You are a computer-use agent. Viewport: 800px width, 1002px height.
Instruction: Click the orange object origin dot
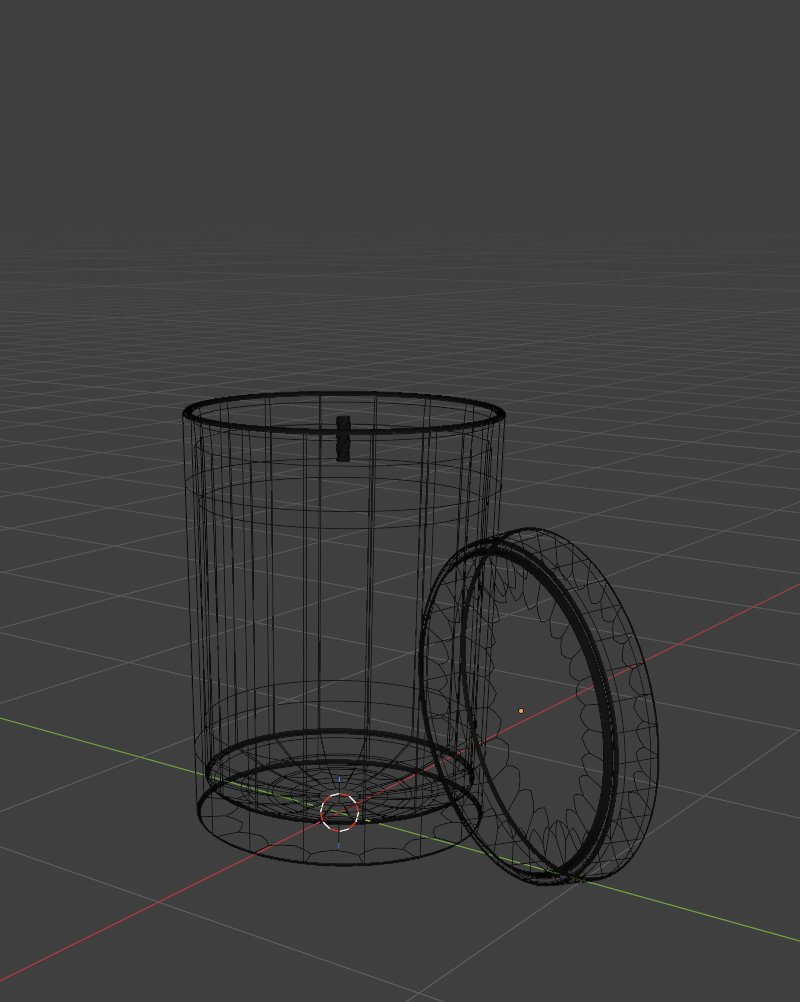[521, 711]
